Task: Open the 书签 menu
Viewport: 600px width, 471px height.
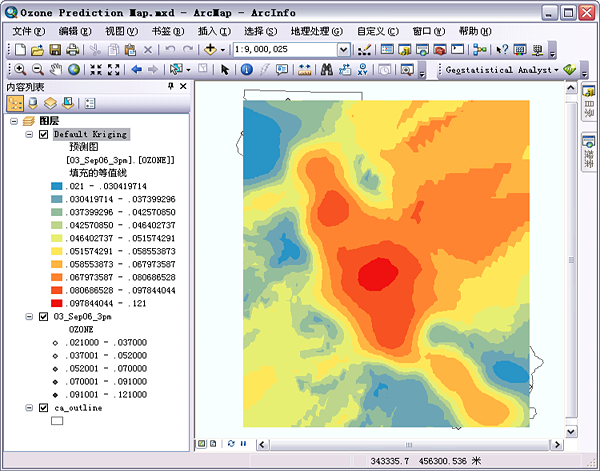Action: tap(166, 31)
